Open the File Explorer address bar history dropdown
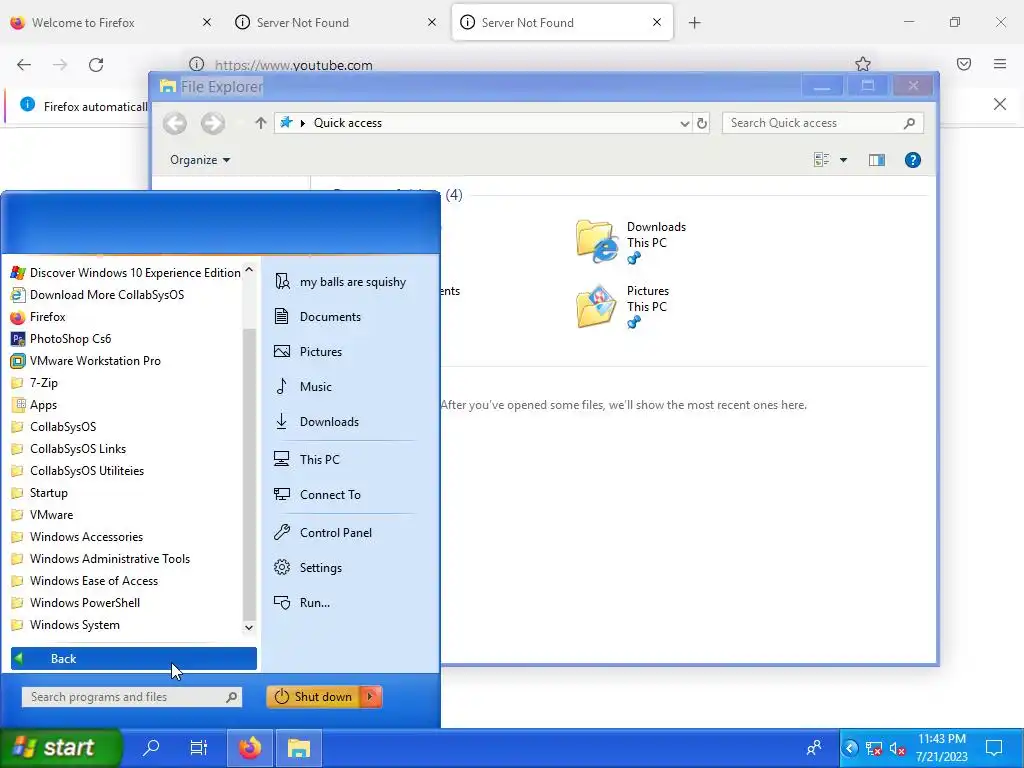Screen dimensions: 1024x768 coord(684,123)
